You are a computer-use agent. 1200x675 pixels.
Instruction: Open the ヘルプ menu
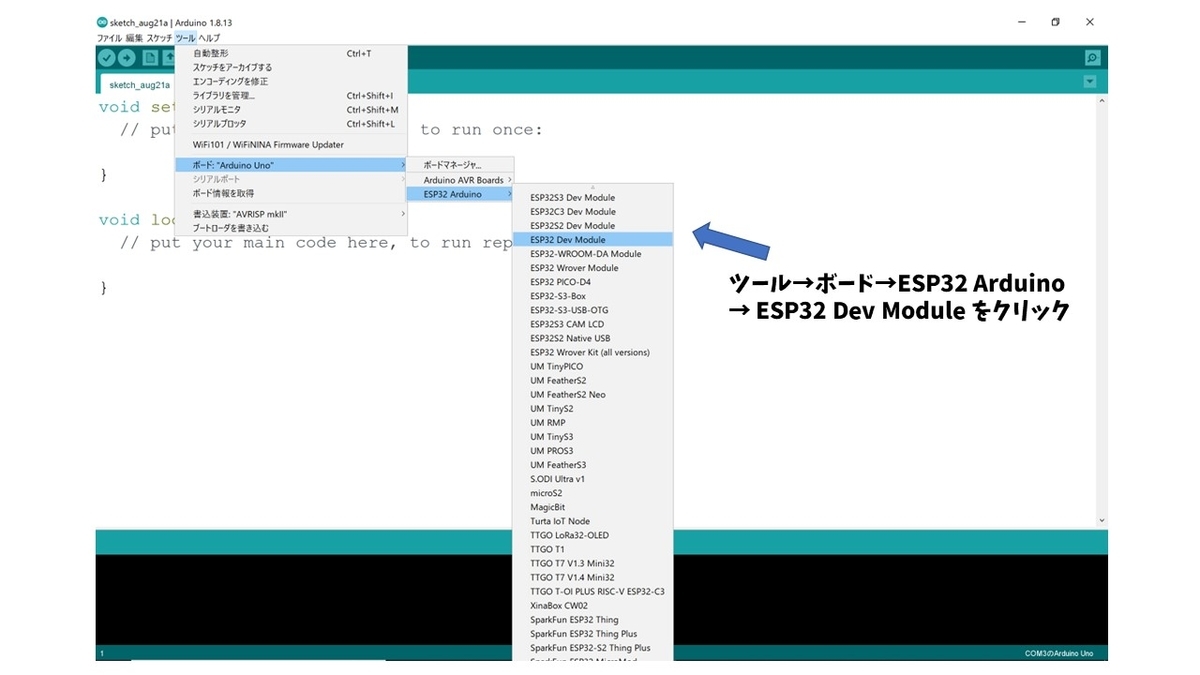pyautogui.click(x=210, y=38)
